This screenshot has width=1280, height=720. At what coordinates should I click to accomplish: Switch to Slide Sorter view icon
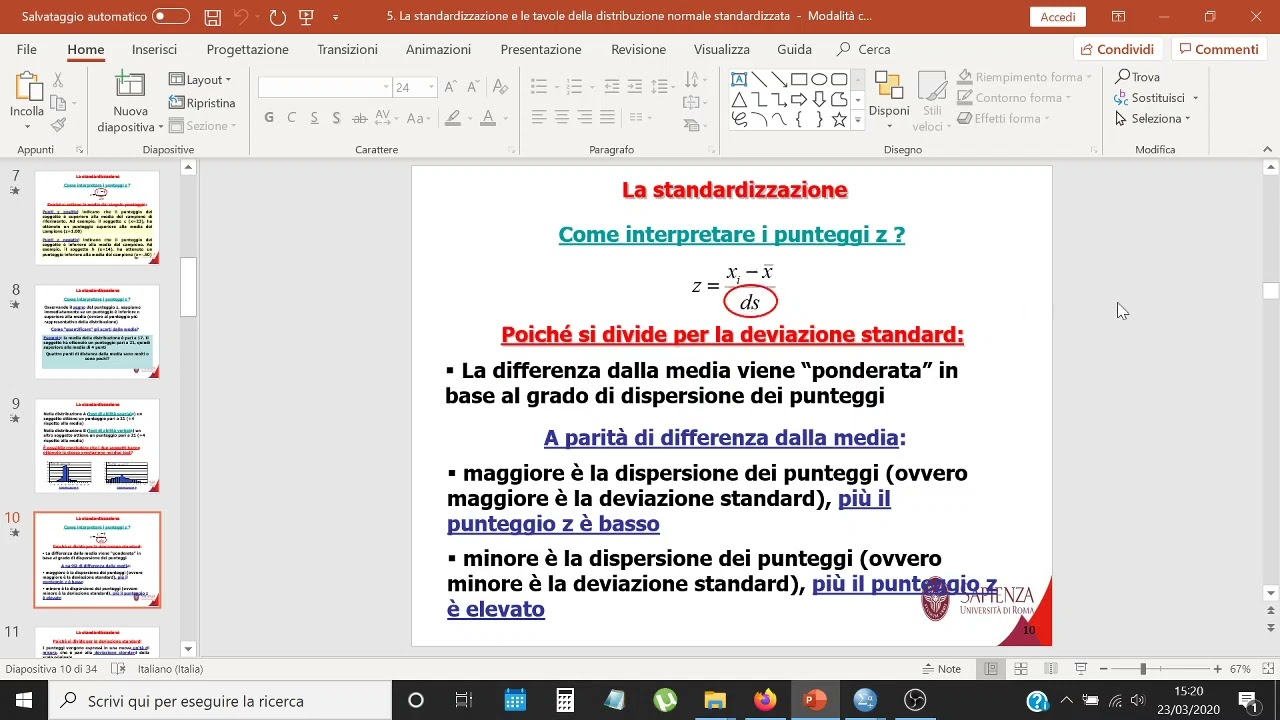coord(1021,669)
